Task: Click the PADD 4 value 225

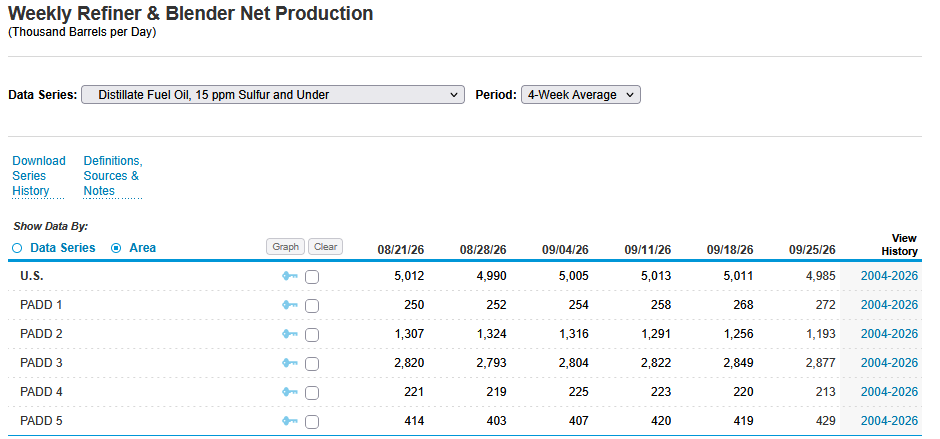Action: point(579,392)
